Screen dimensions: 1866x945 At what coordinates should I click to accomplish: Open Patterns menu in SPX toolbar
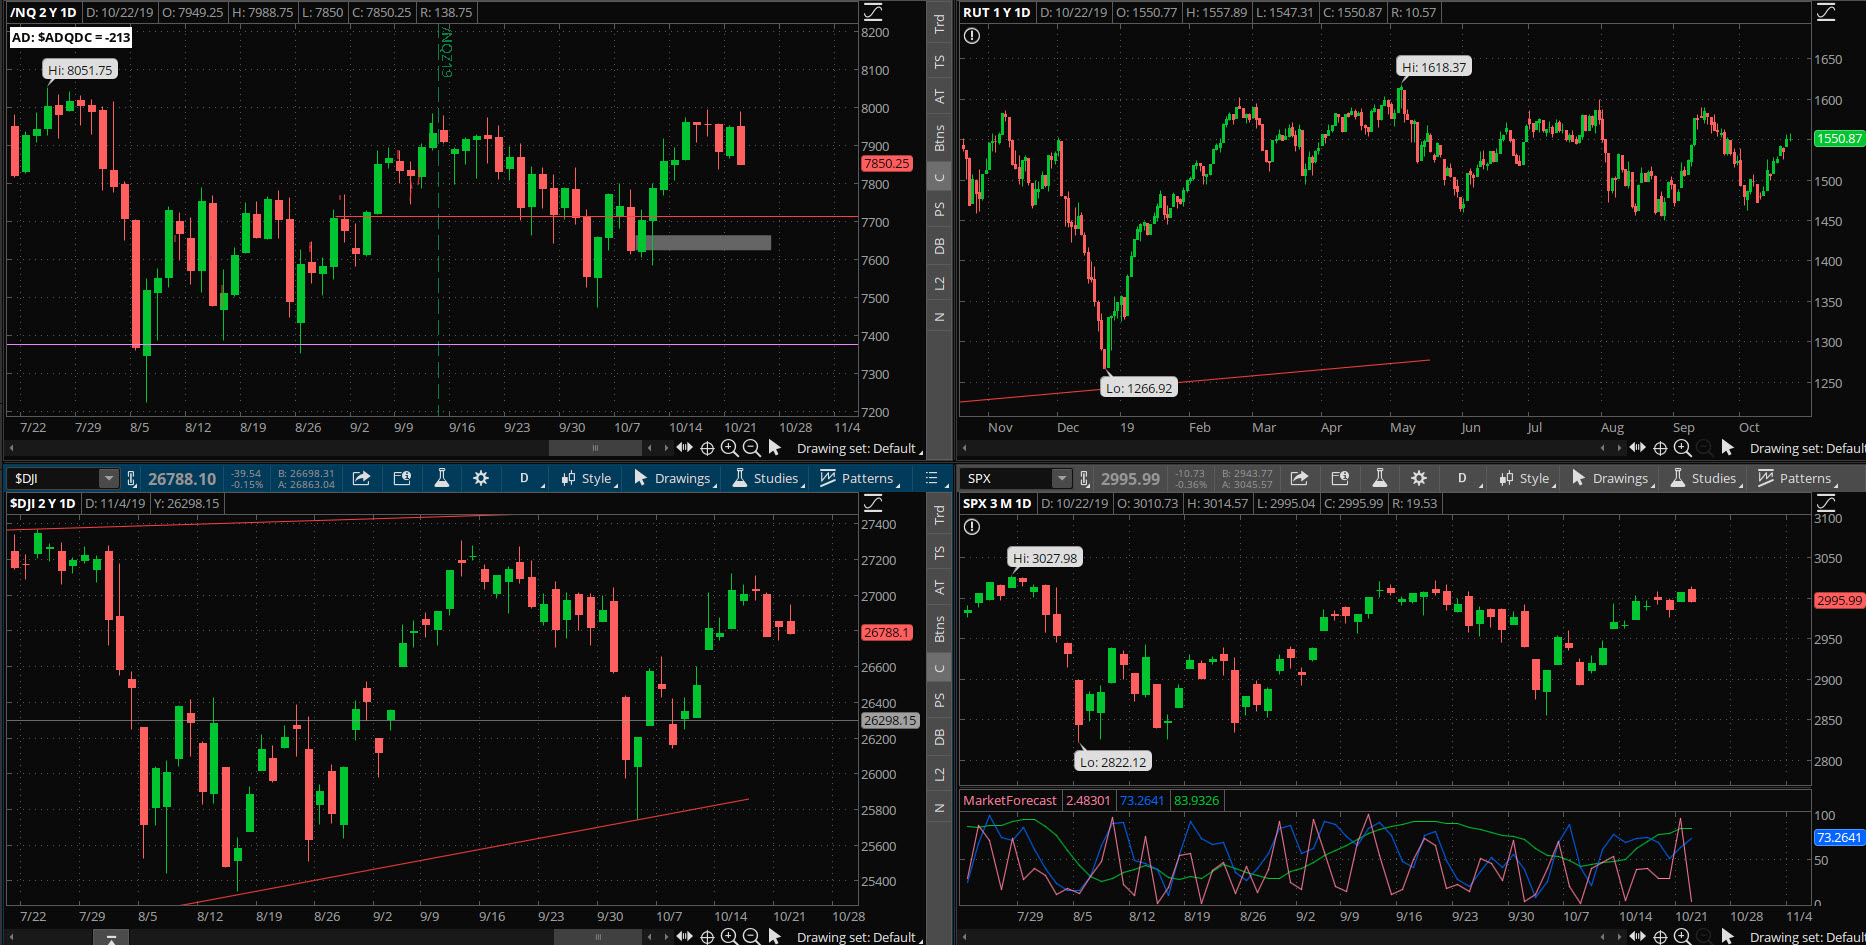tap(1796, 478)
